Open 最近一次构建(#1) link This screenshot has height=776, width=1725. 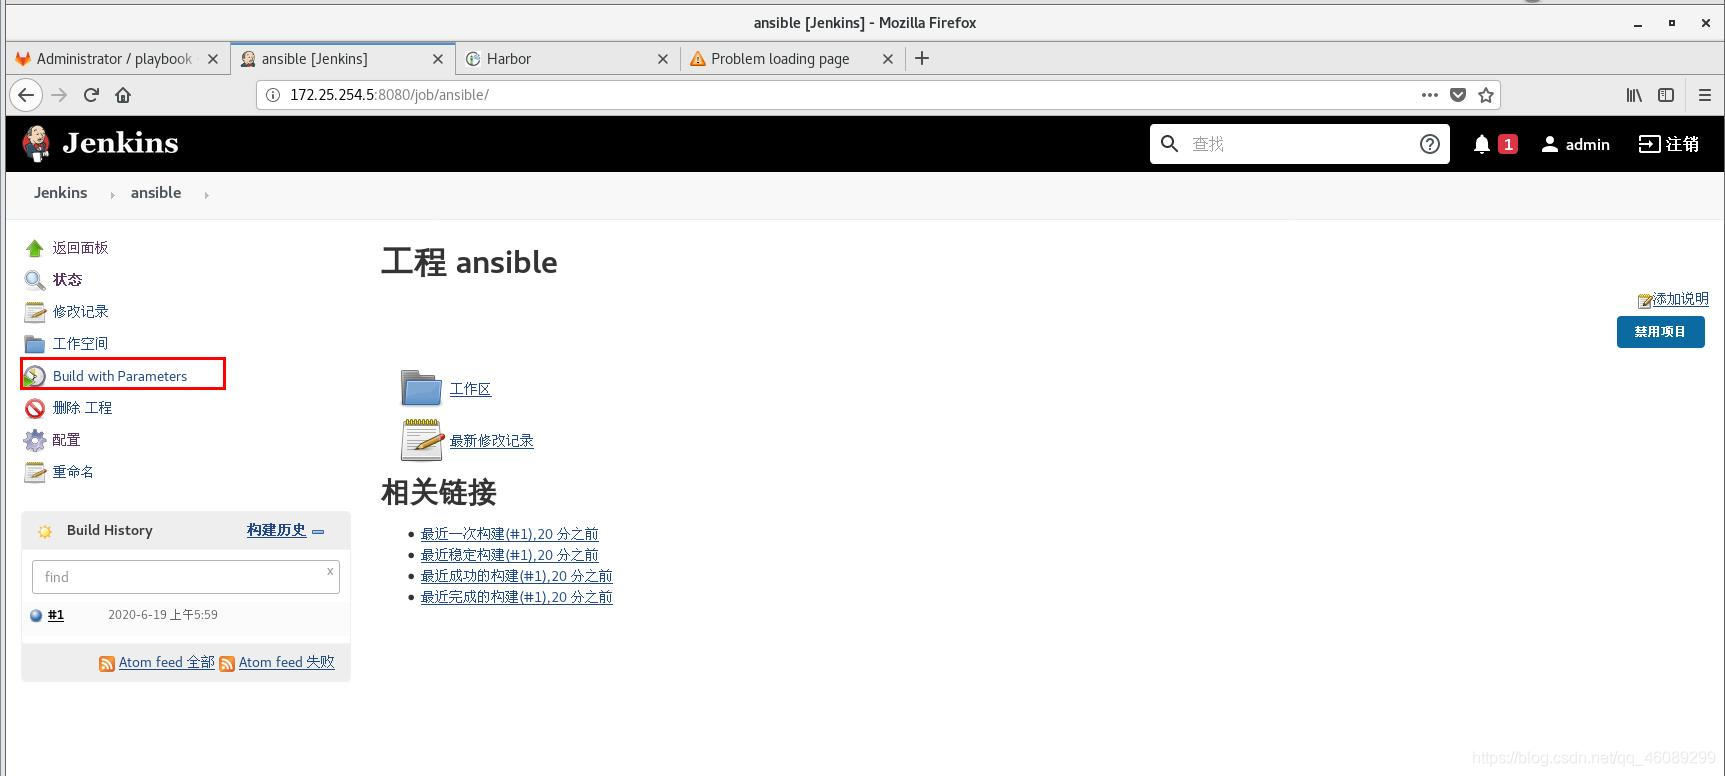(509, 534)
